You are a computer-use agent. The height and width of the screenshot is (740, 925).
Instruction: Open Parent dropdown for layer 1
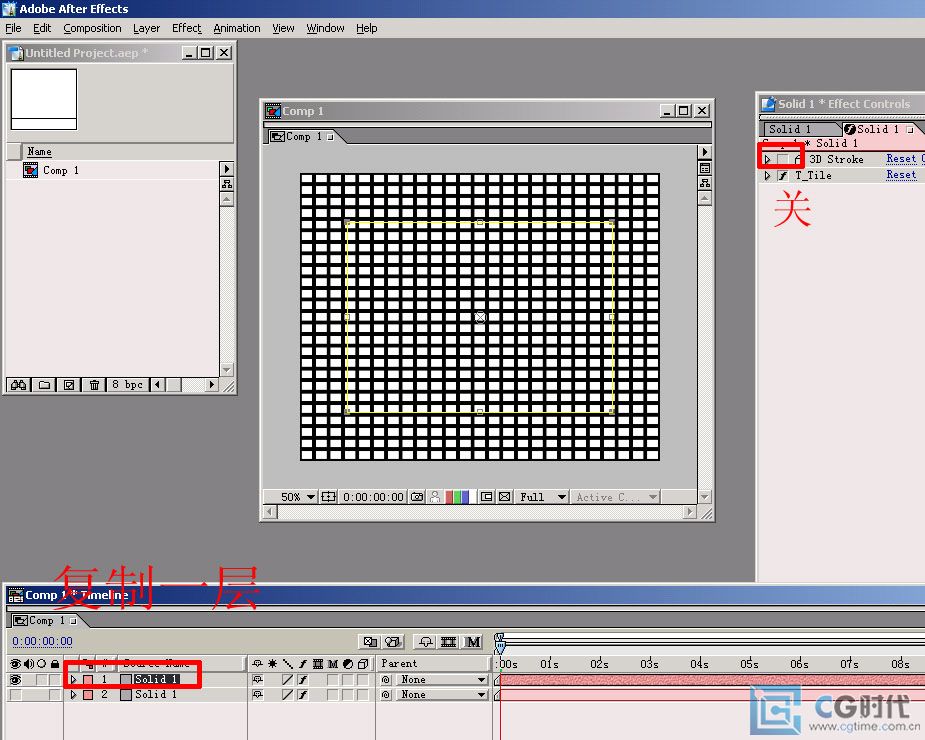coord(441,680)
